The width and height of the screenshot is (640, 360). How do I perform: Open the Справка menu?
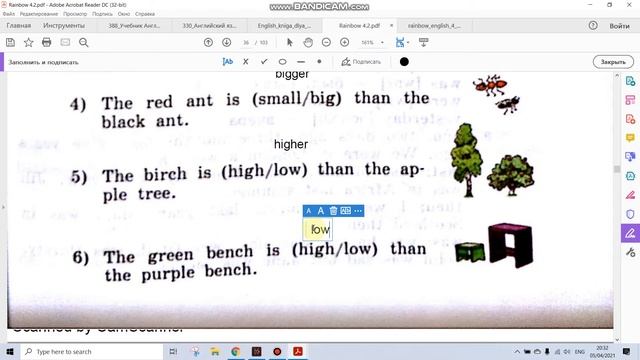pos(145,14)
